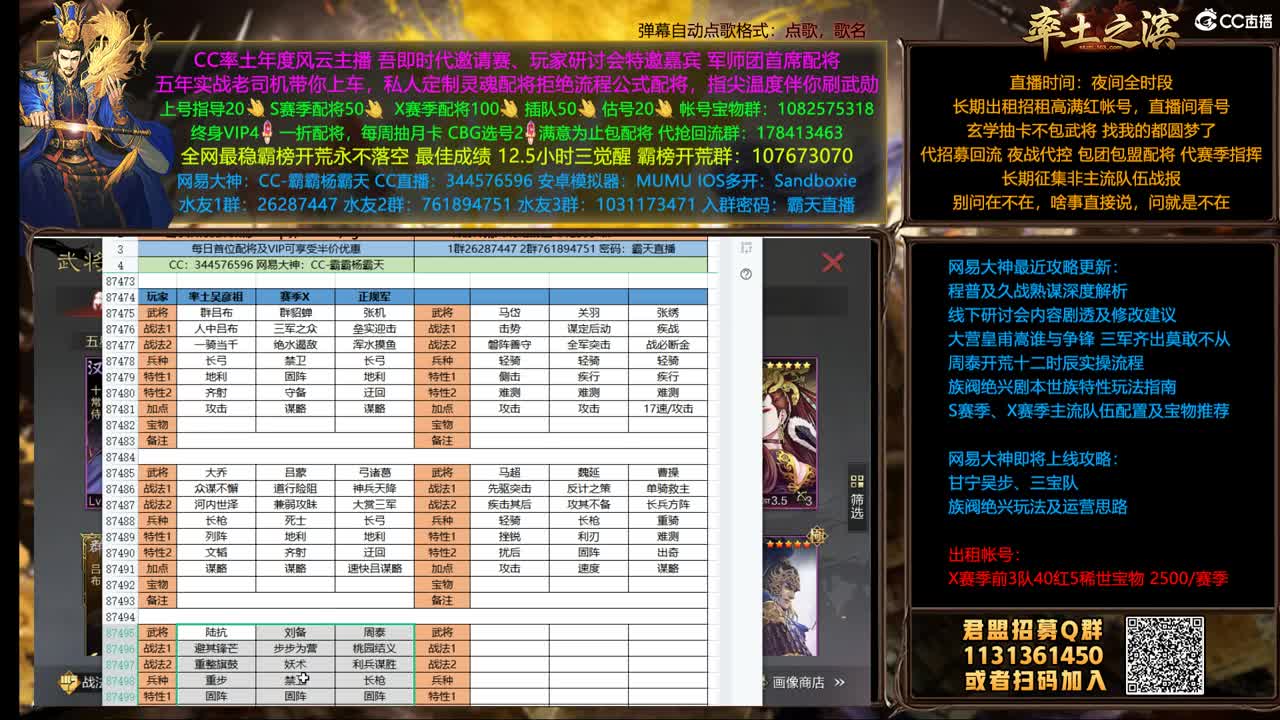Click the 兼弱攻昧 tactic cell
This screenshot has width=1280, height=720.
pyautogui.click(x=295, y=505)
